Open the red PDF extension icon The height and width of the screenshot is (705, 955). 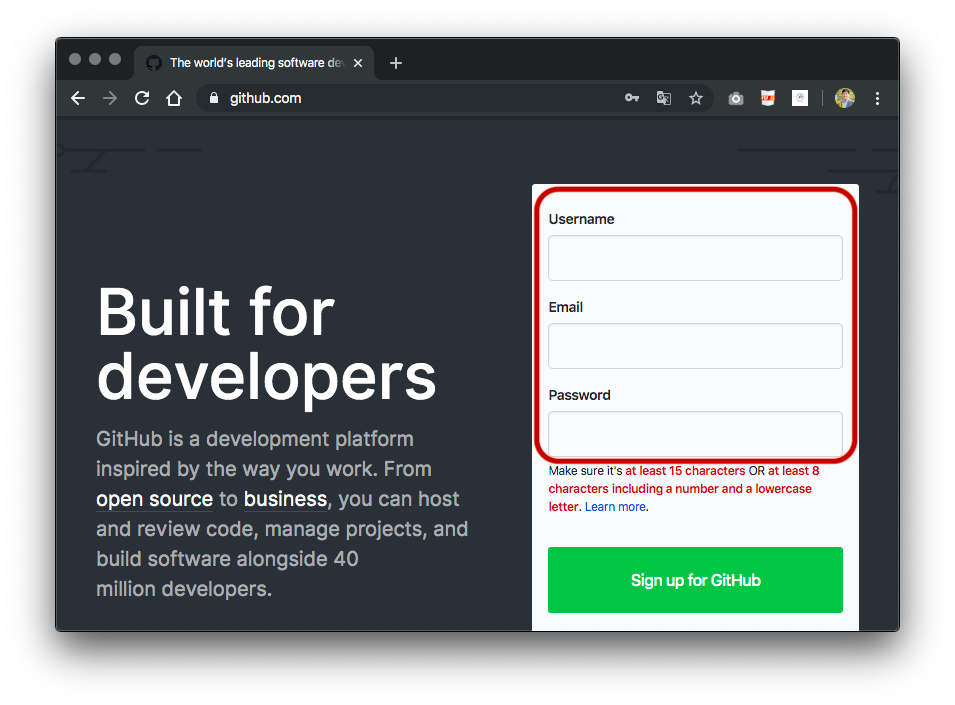coord(767,98)
